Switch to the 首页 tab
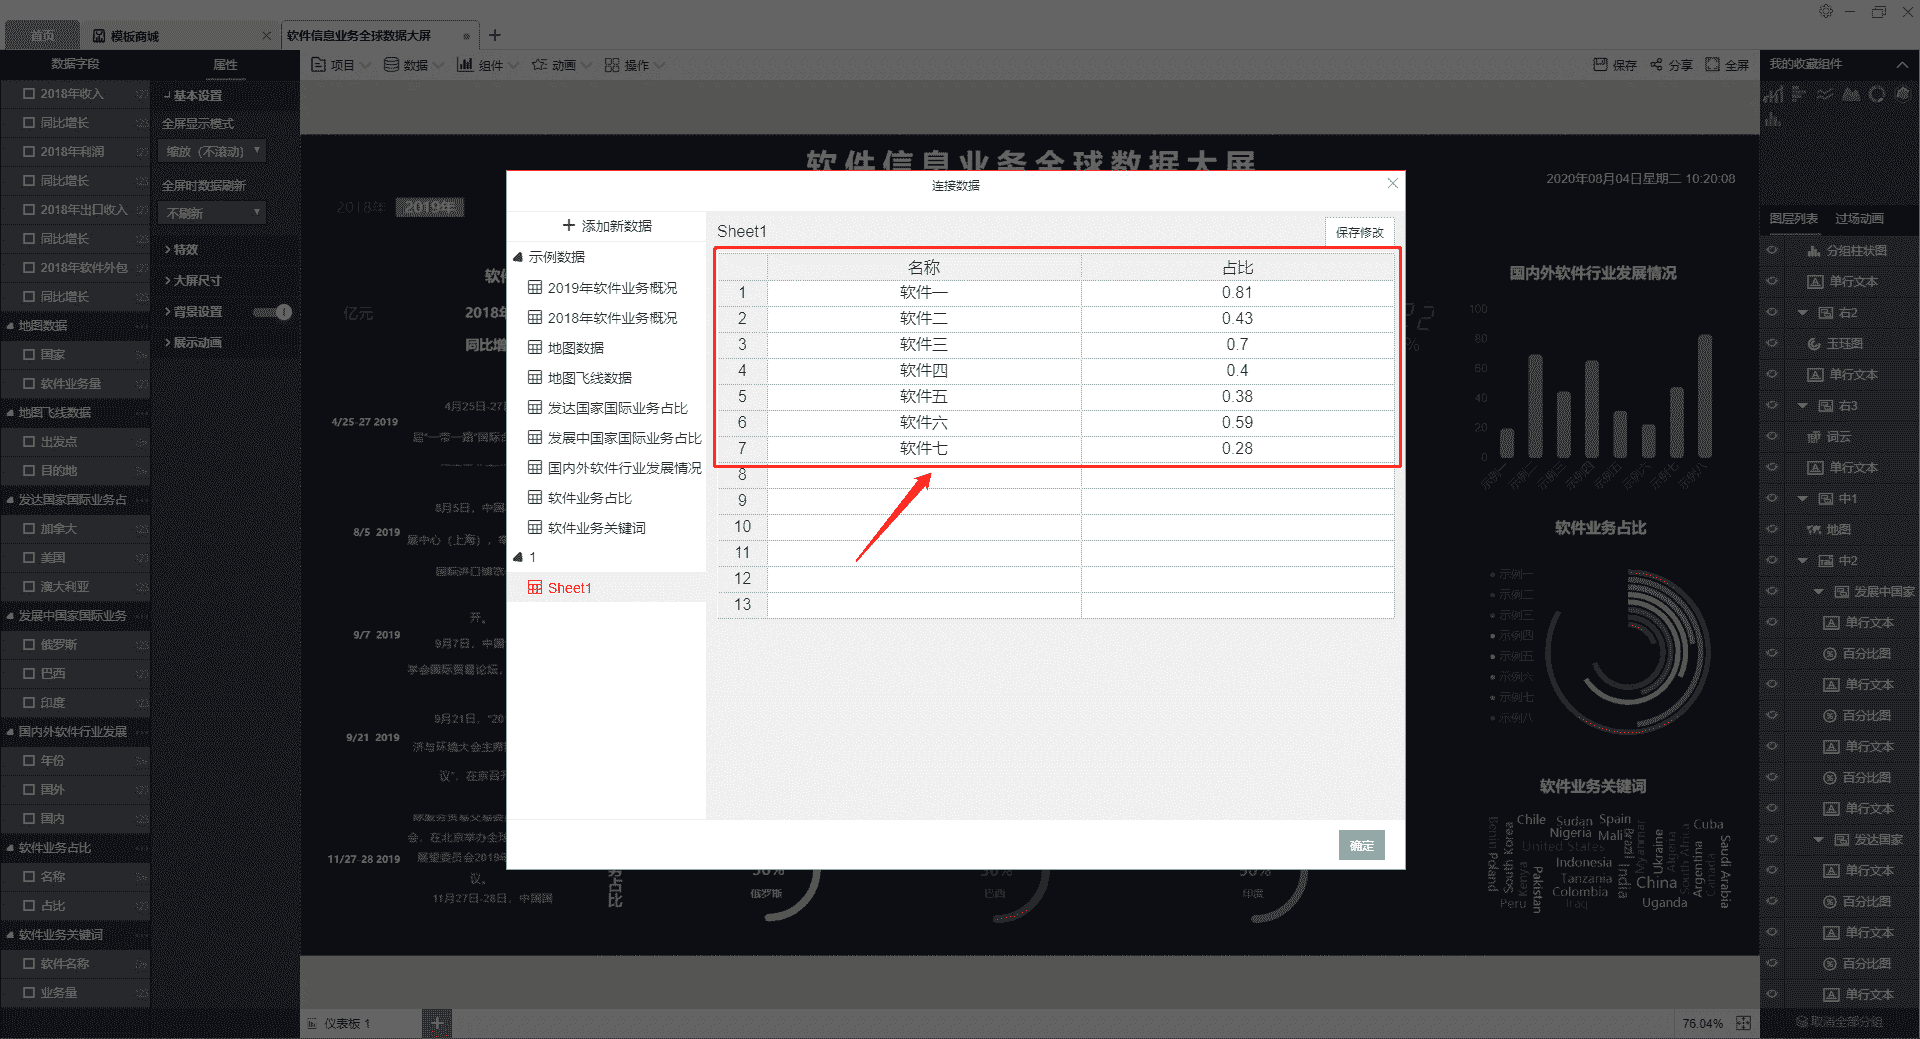 click(x=42, y=36)
